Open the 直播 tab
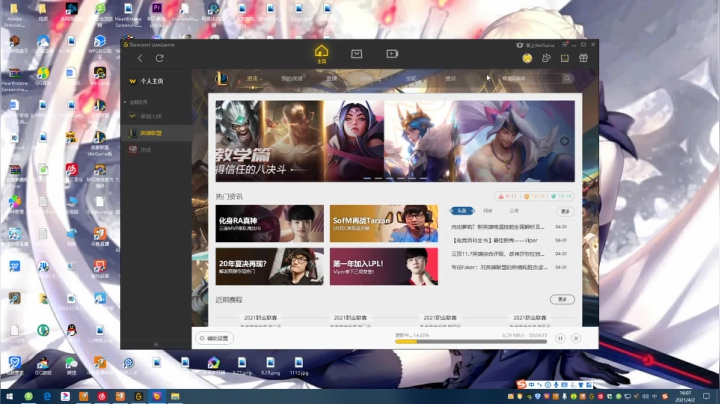Screen dimensions: 720x404 click(332, 79)
